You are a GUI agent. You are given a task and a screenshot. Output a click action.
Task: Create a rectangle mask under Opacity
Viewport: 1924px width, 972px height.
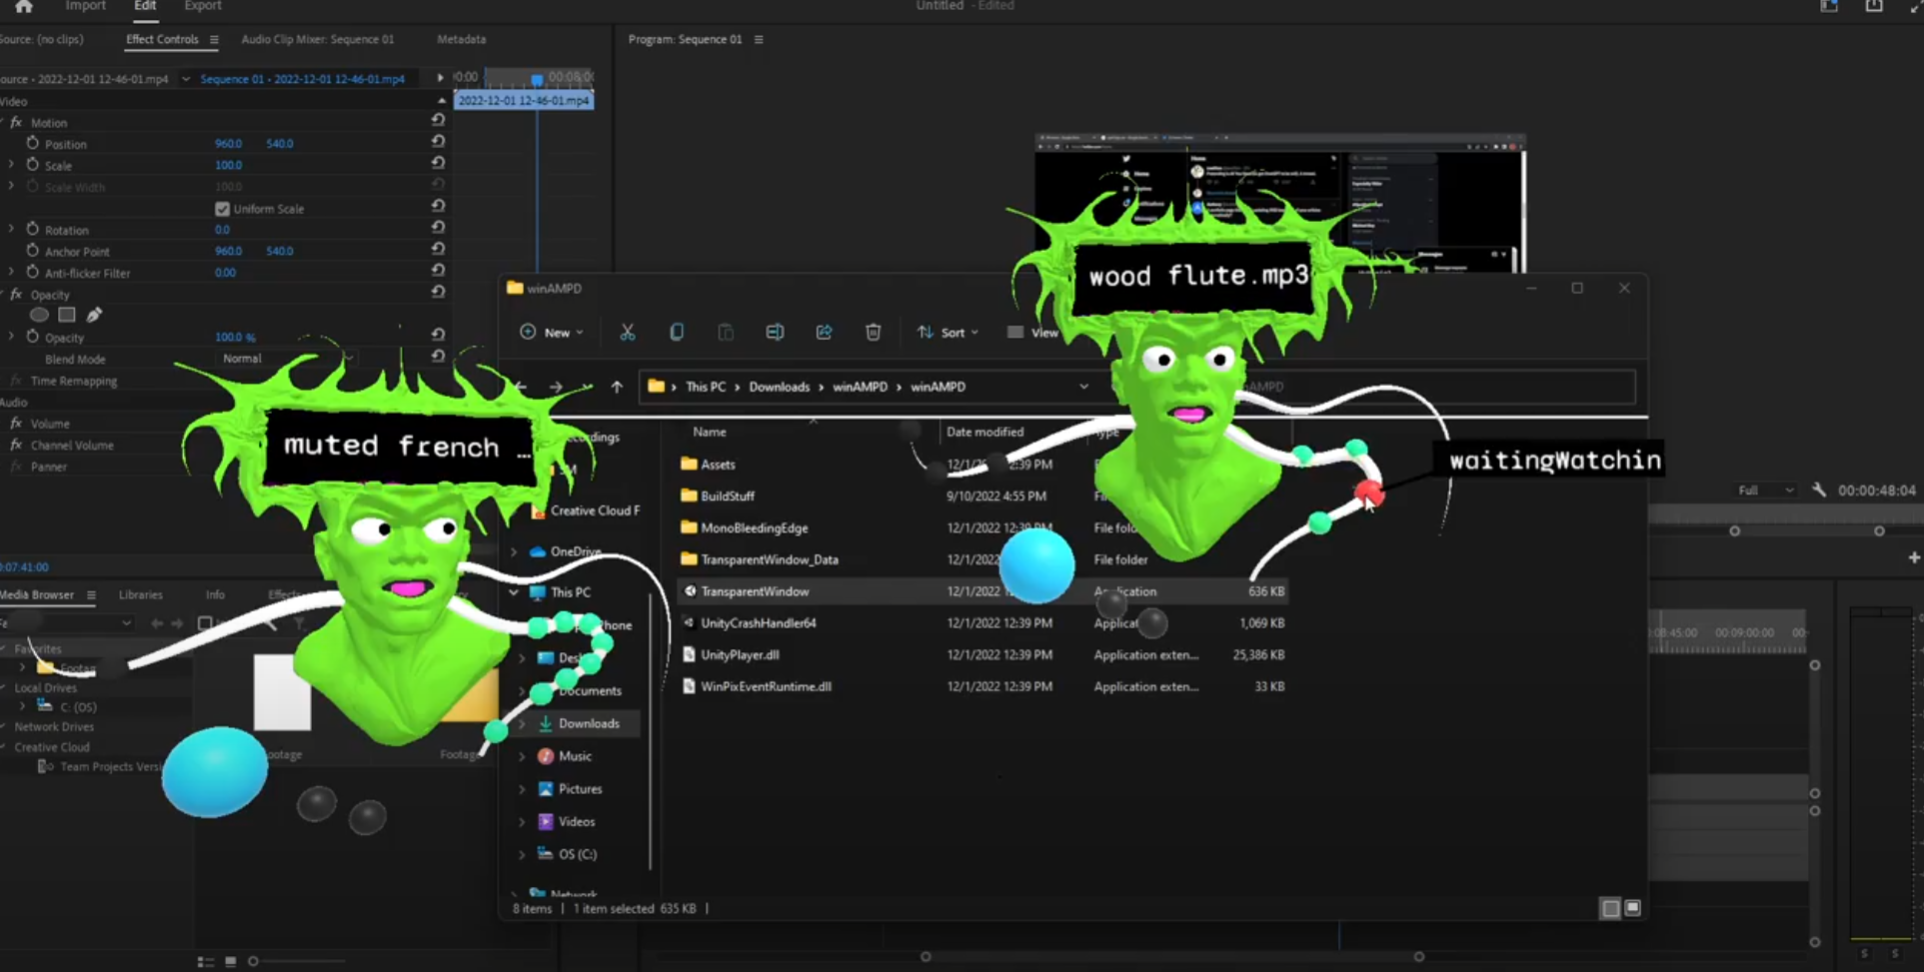coord(67,315)
